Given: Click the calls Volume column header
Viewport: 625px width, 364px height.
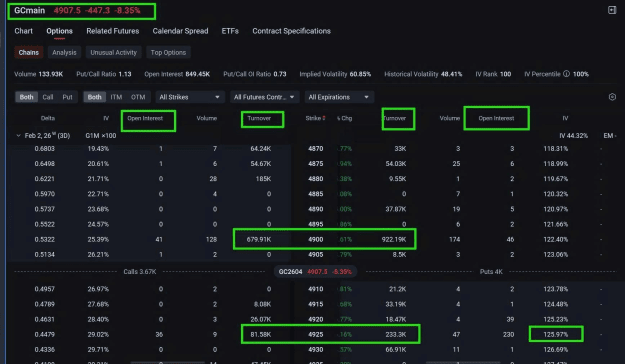Looking at the screenshot, I should point(207,118).
